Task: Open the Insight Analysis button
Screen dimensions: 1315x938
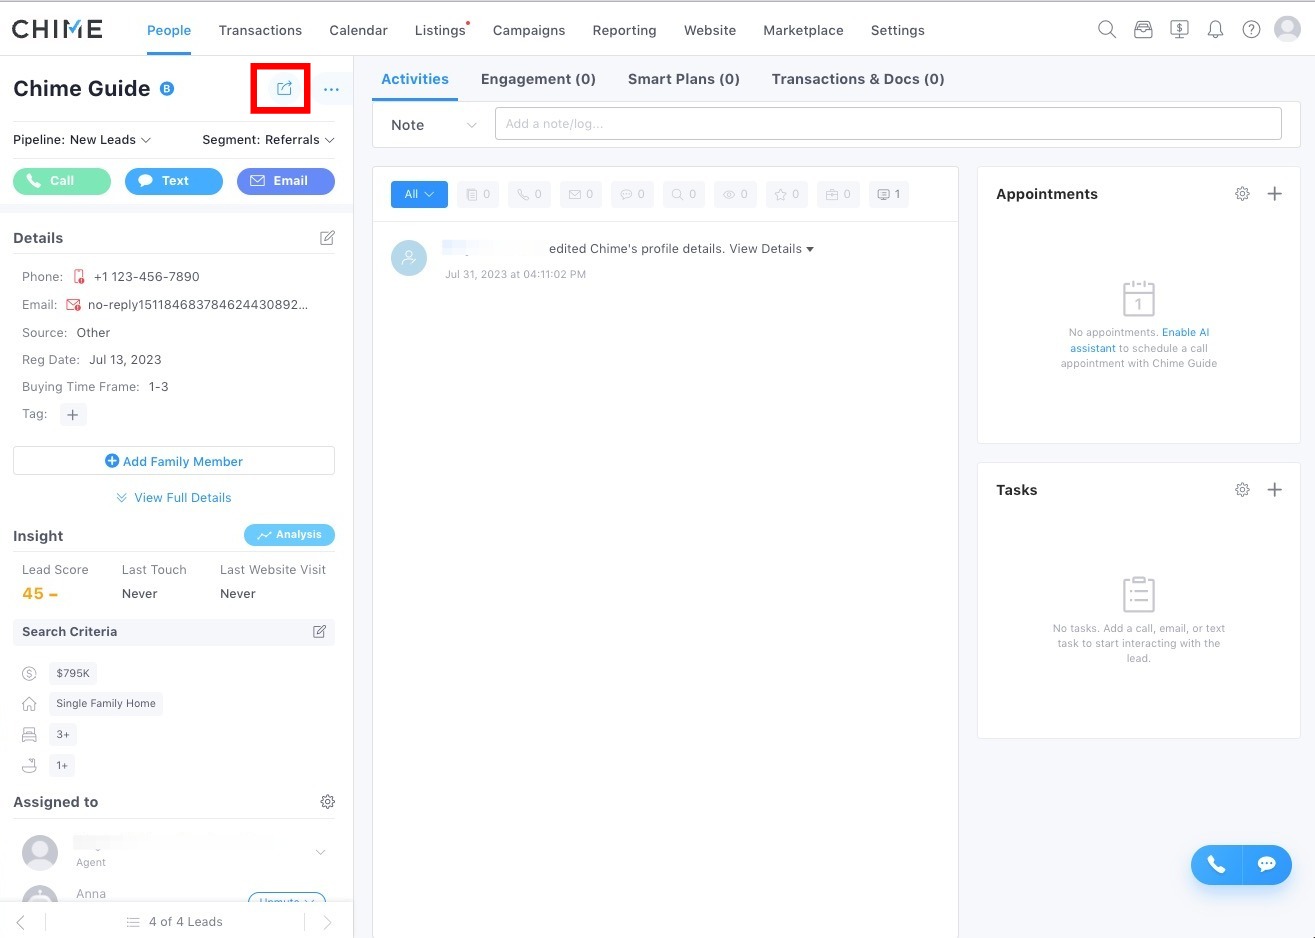Action: [x=289, y=535]
